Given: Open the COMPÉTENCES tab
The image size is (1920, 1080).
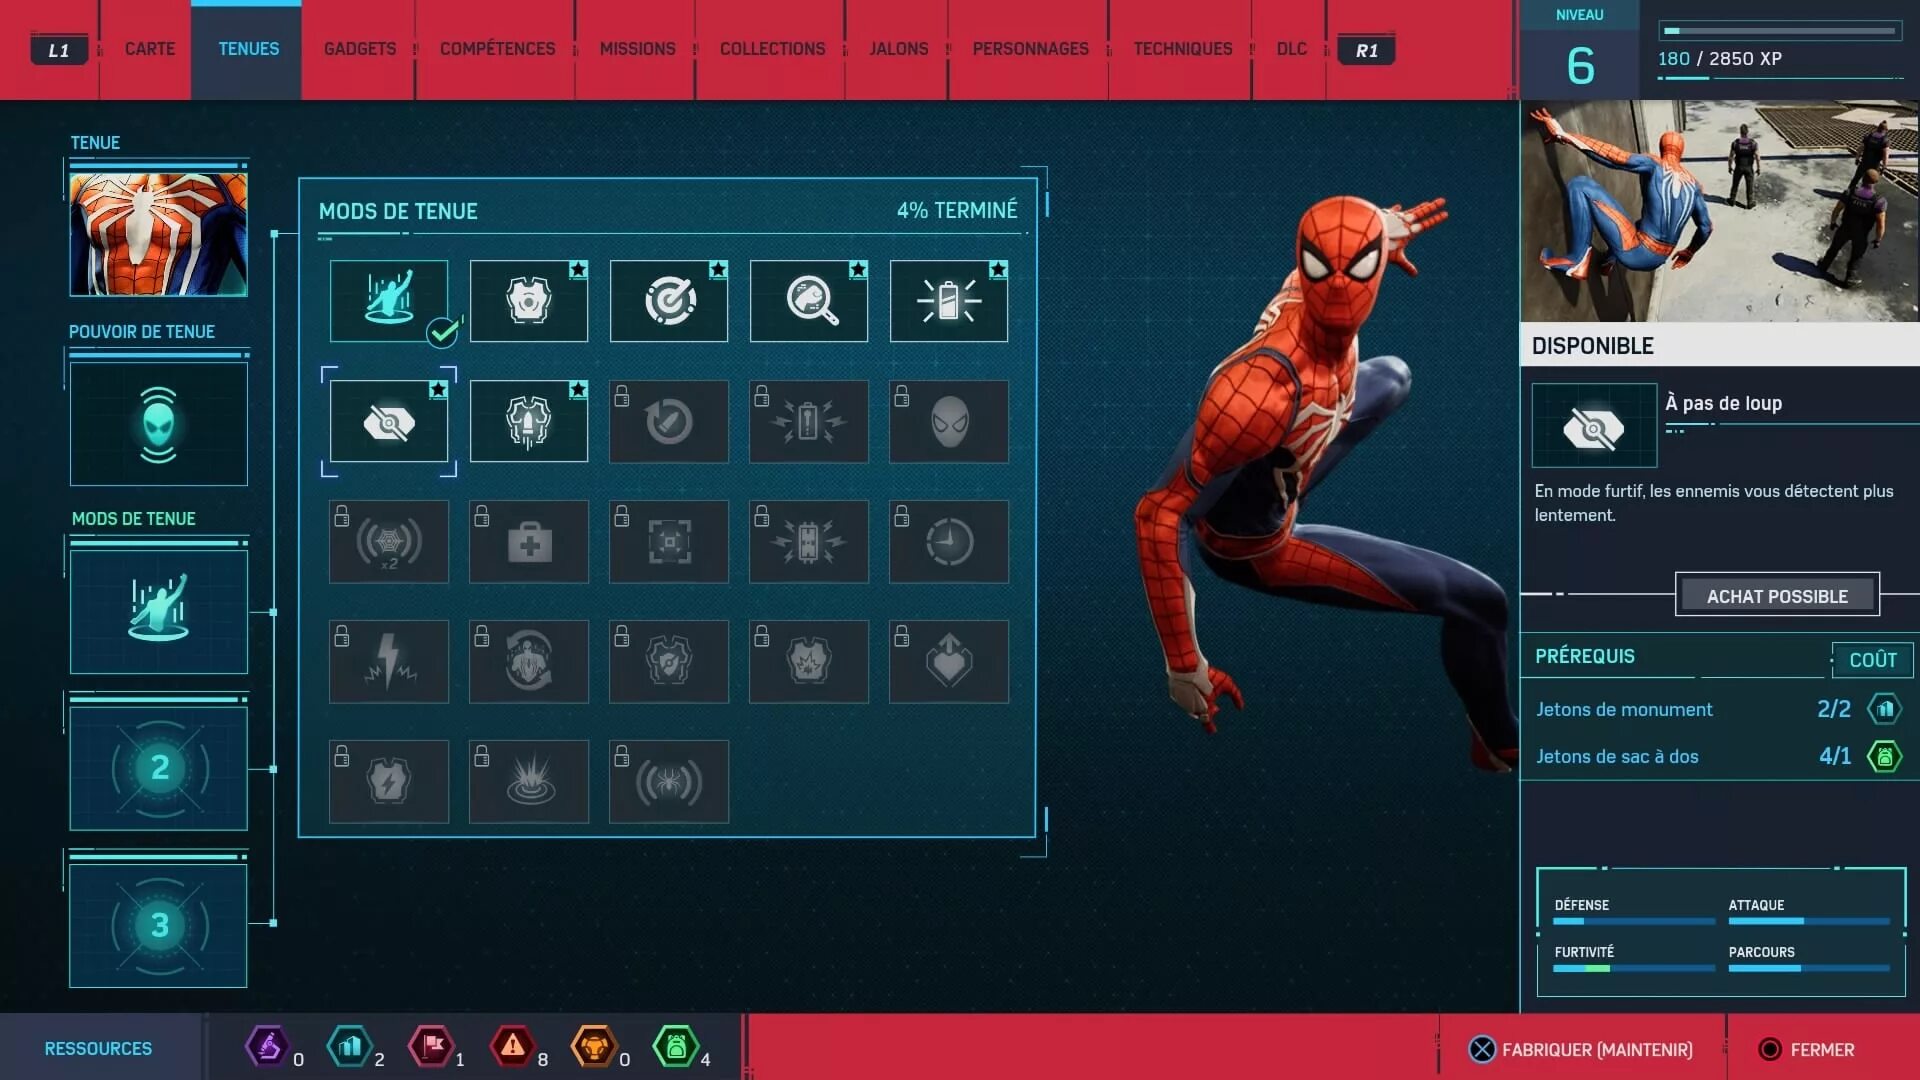Looking at the screenshot, I should [x=497, y=49].
